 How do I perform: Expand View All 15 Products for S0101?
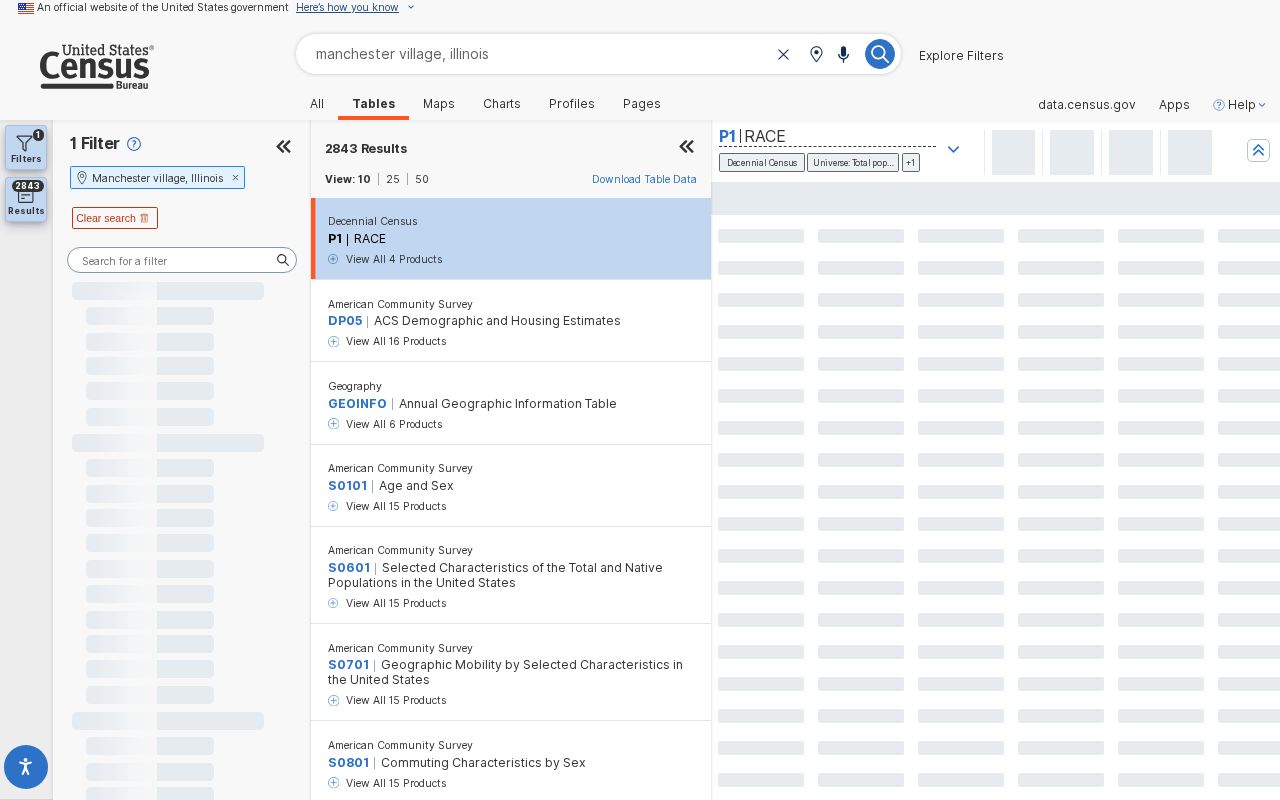[x=387, y=506]
